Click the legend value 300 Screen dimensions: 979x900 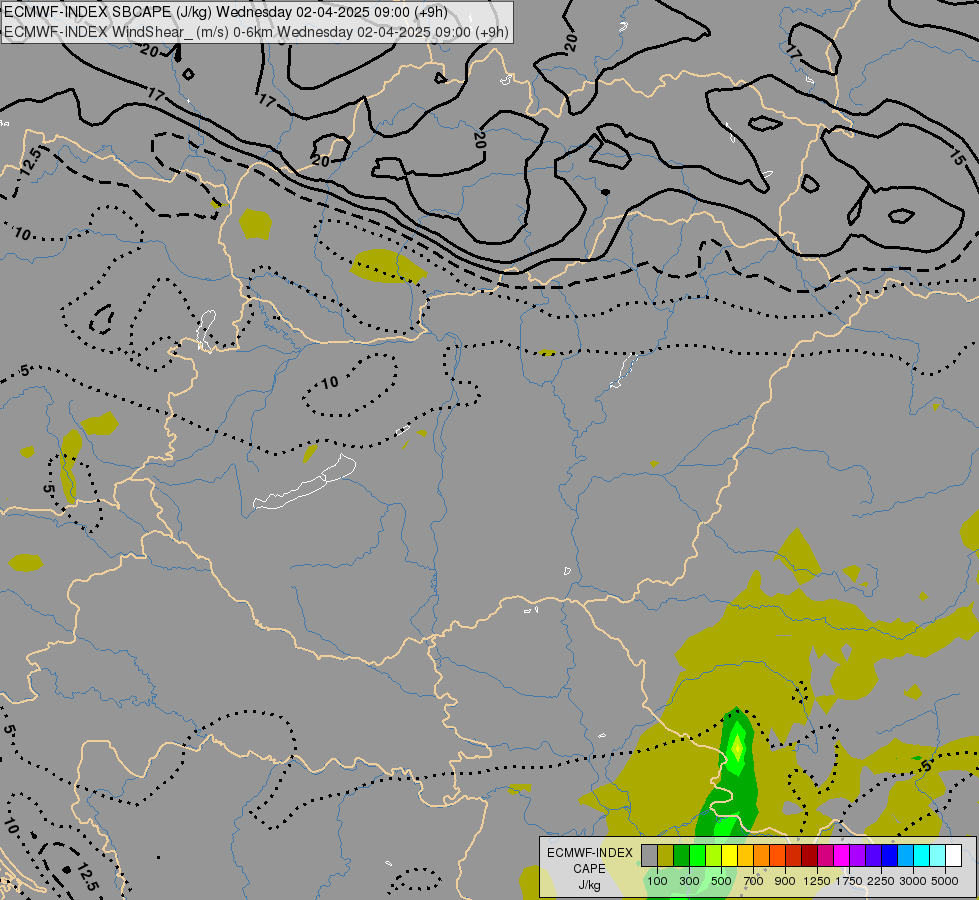coord(689,881)
